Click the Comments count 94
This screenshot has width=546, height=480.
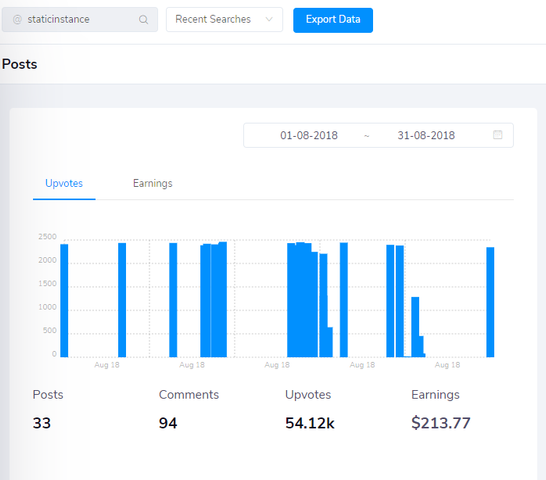[x=168, y=423]
